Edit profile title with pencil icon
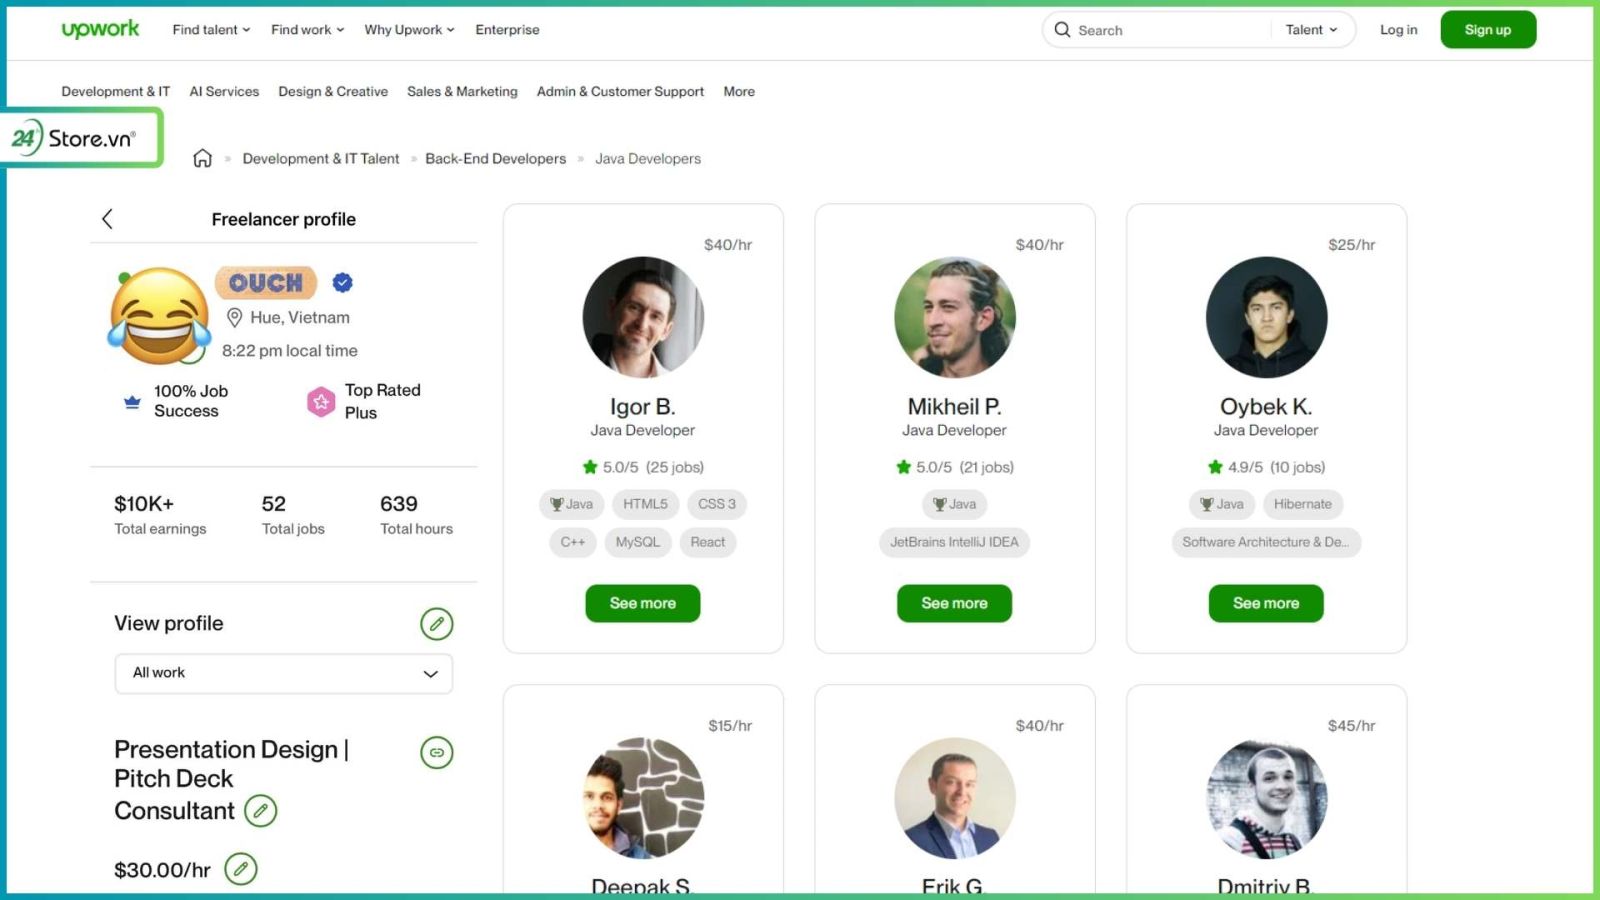This screenshot has height=900, width=1600. tap(261, 811)
